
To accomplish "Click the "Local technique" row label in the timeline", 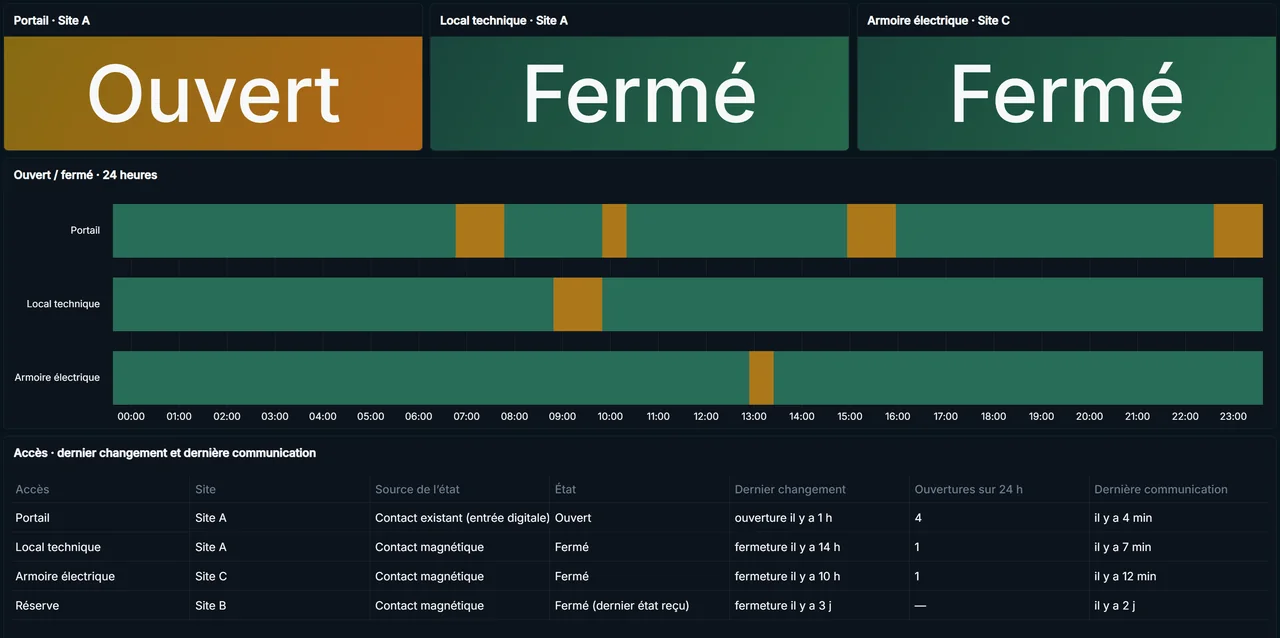I will [63, 304].
